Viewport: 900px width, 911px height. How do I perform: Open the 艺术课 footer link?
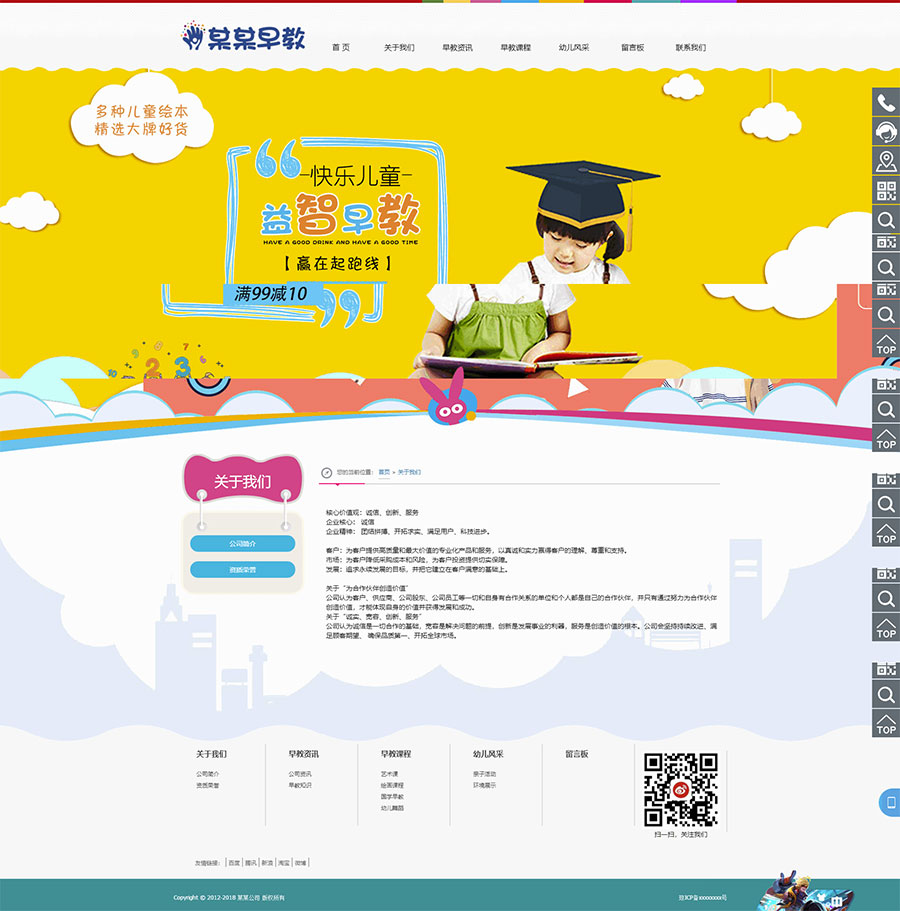[389, 774]
